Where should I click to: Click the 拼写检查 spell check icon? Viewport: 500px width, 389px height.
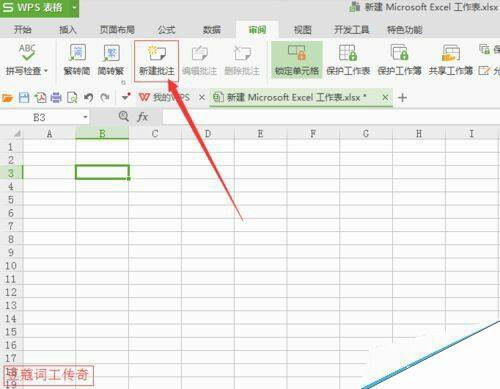(x=27, y=53)
